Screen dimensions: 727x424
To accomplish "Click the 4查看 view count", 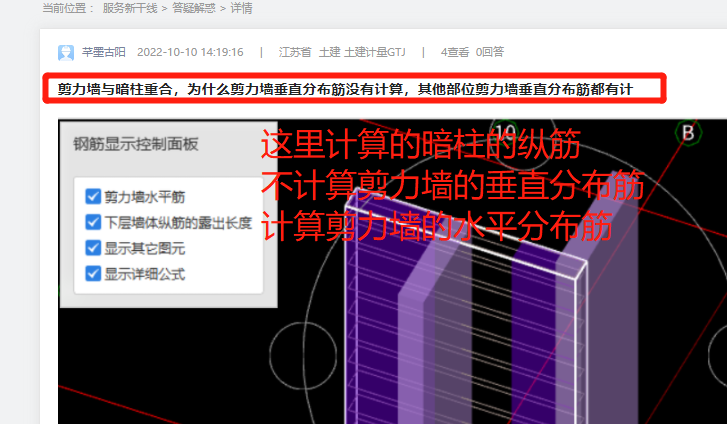I will (455, 52).
